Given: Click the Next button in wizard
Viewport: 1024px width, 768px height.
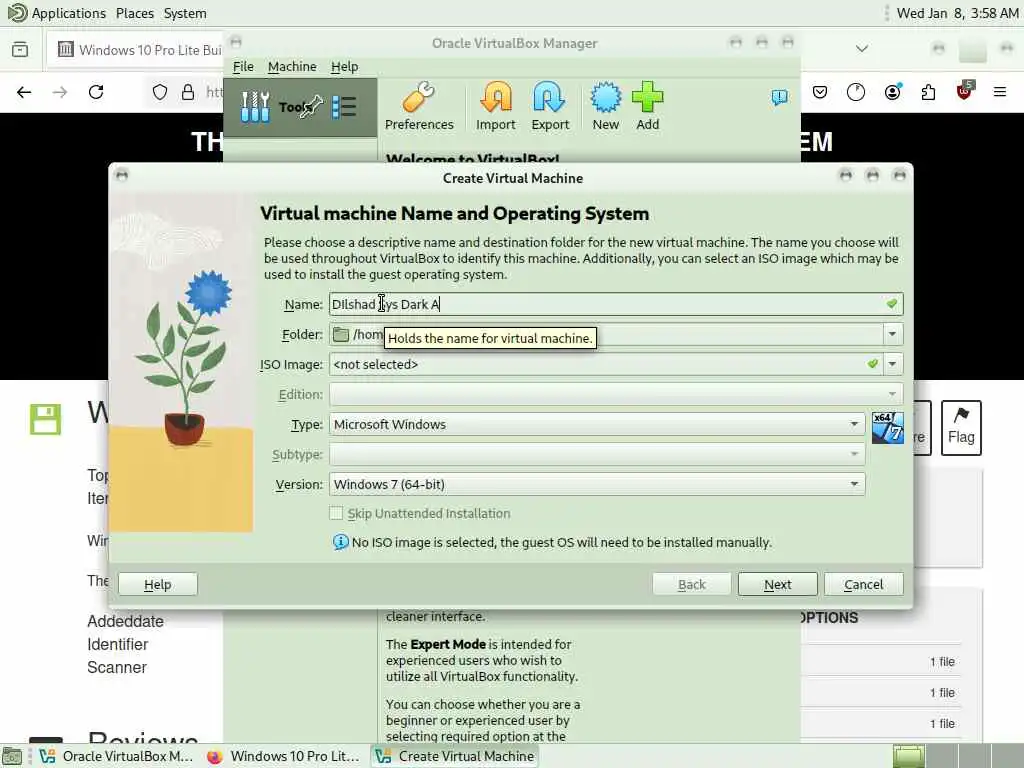Looking at the screenshot, I should (x=777, y=584).
